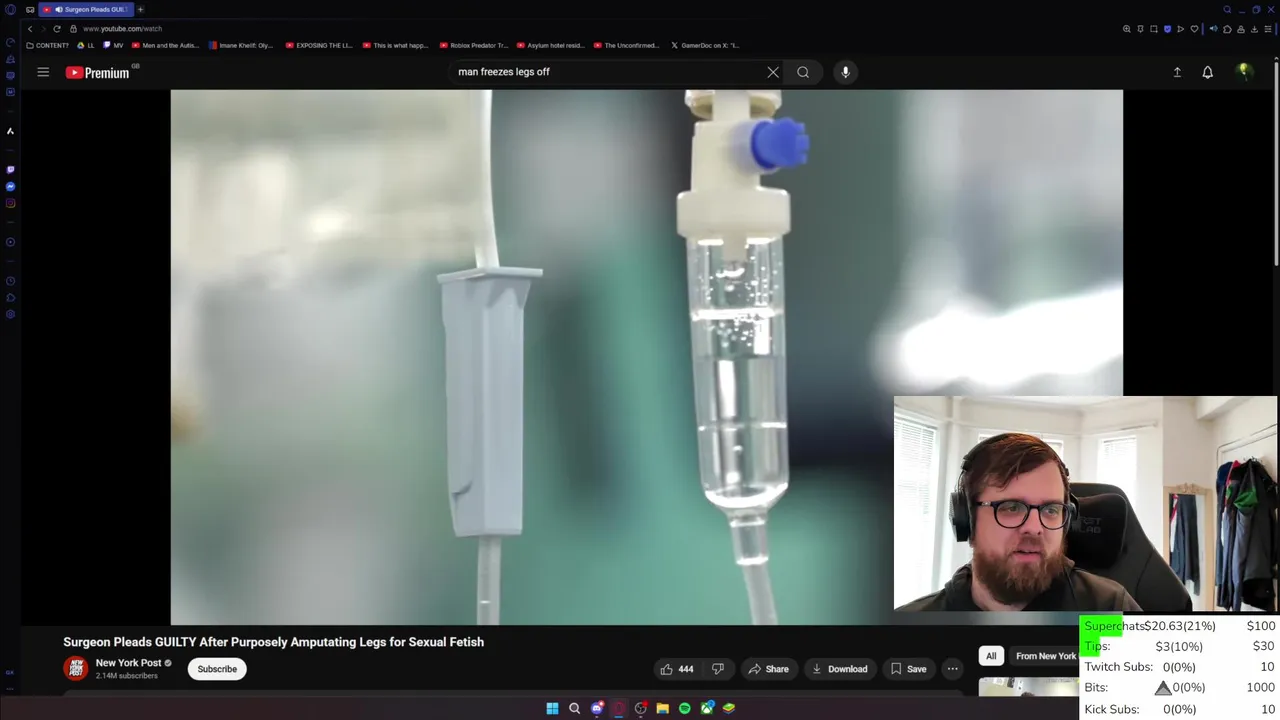Open 'GamerDoc on X' bookmark
1280x720 pixels.
705,45
